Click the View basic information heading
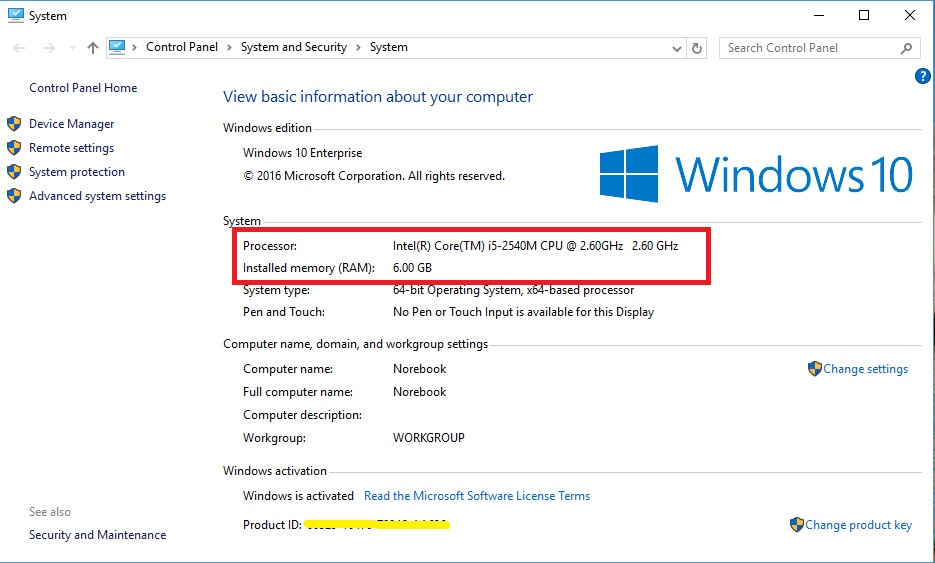Screen dimensions: 935x563 [x=378, y=97]
